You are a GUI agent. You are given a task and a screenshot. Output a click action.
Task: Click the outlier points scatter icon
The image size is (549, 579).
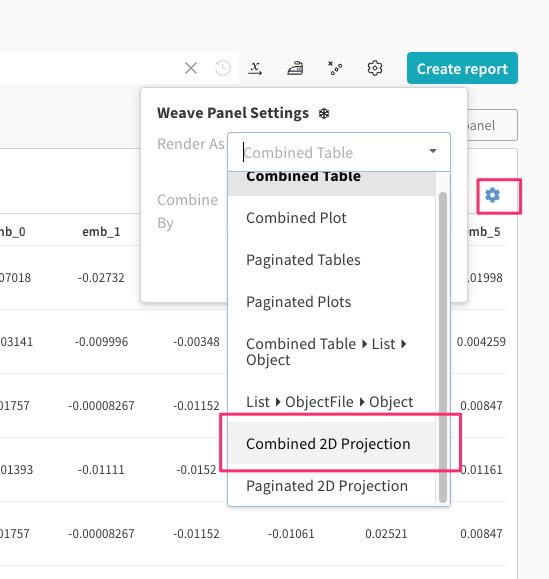coord(335,68)
